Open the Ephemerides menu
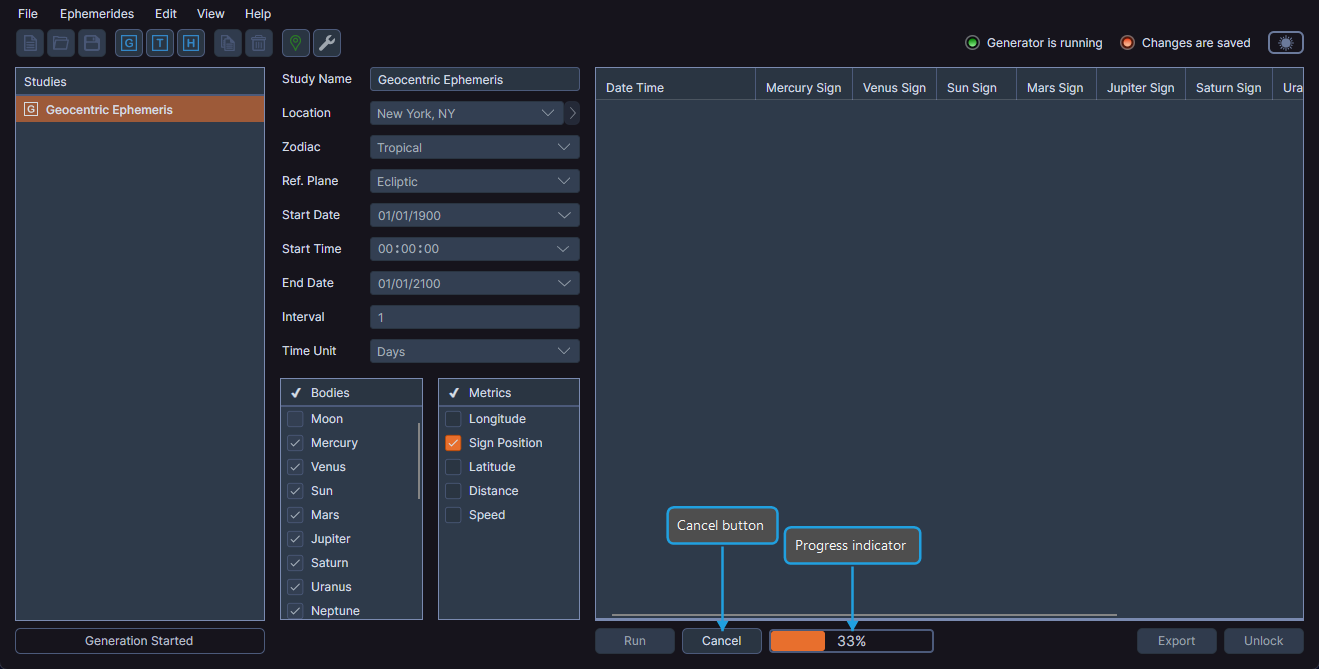1319x669 pixels. click(x=96, y=13)
